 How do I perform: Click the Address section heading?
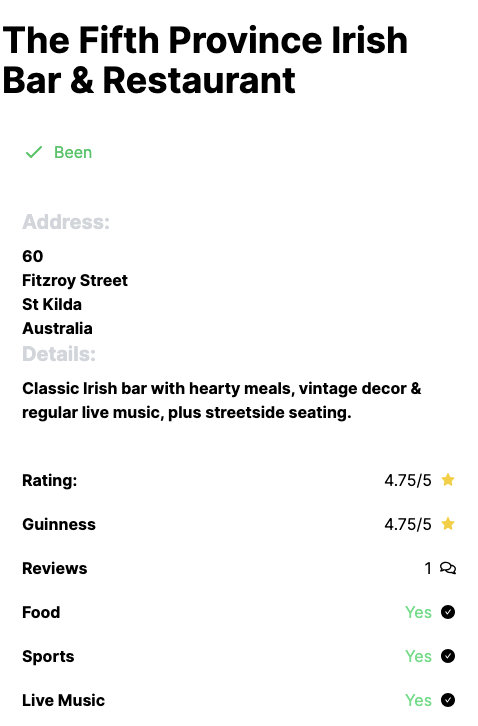click(66, 222)
